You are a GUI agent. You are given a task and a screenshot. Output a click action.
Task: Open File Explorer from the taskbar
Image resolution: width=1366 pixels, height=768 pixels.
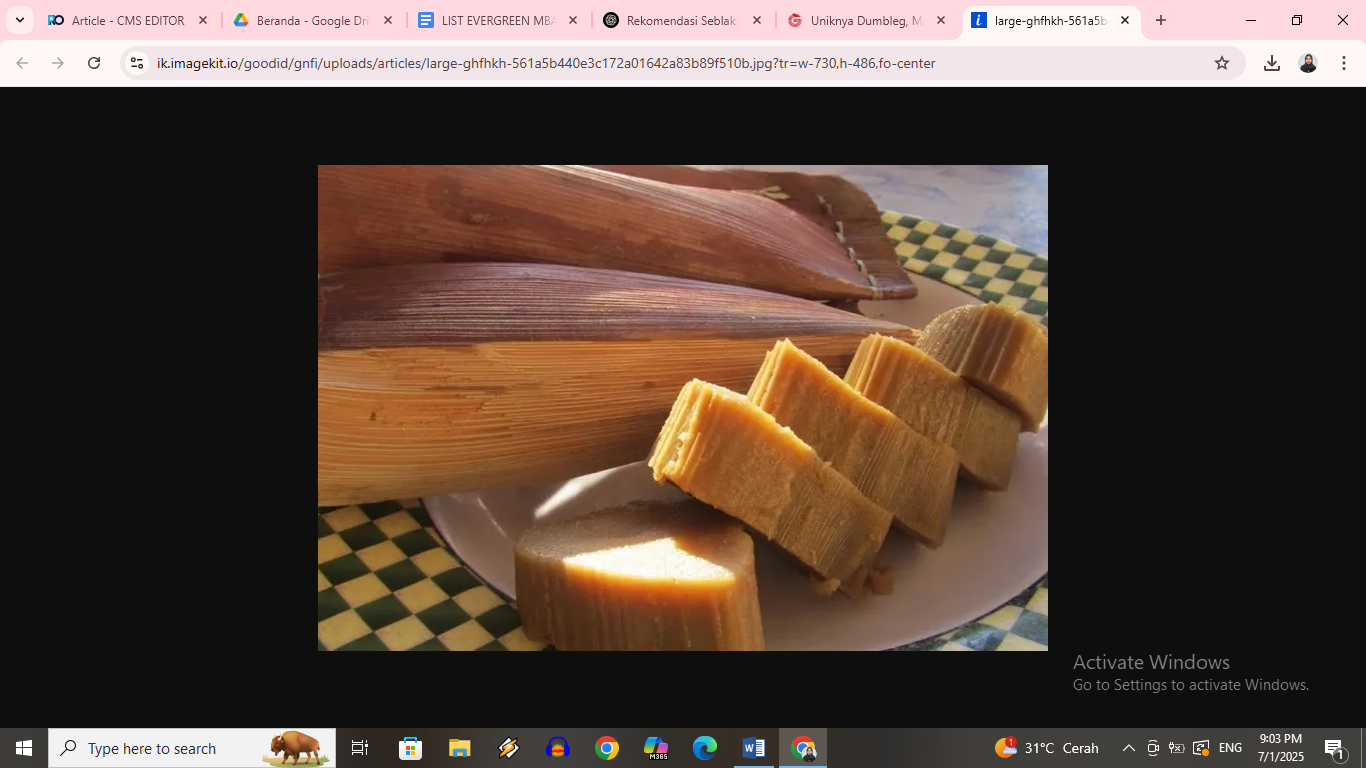tap(459, 748)
